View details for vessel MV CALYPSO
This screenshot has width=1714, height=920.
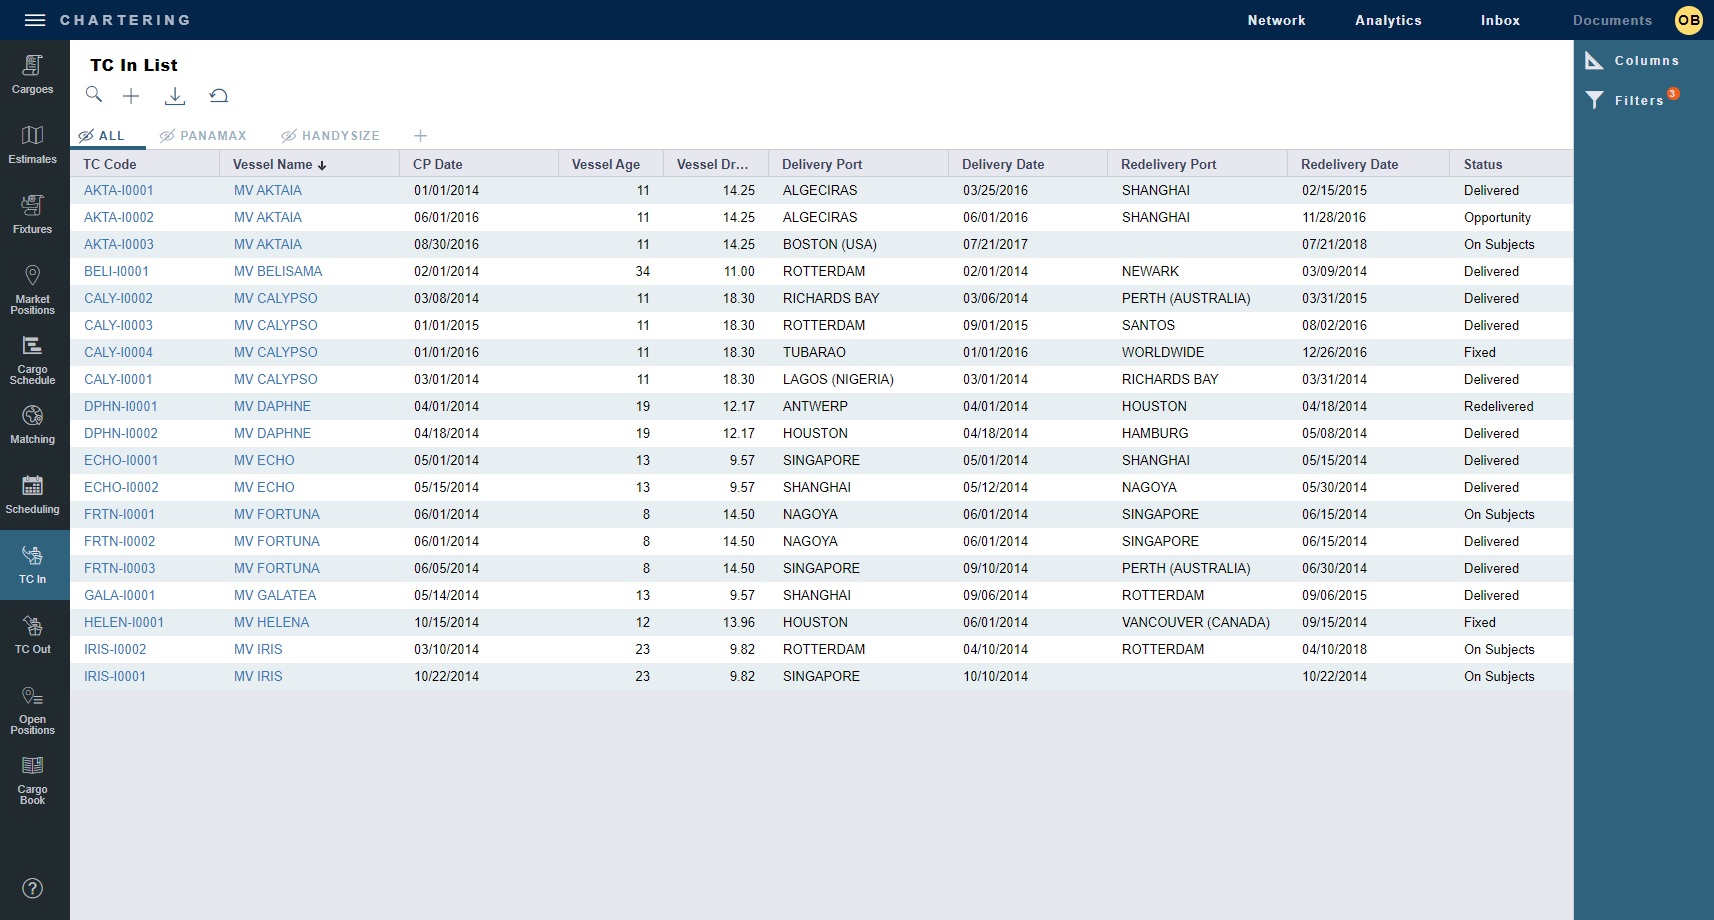[275, 298]
